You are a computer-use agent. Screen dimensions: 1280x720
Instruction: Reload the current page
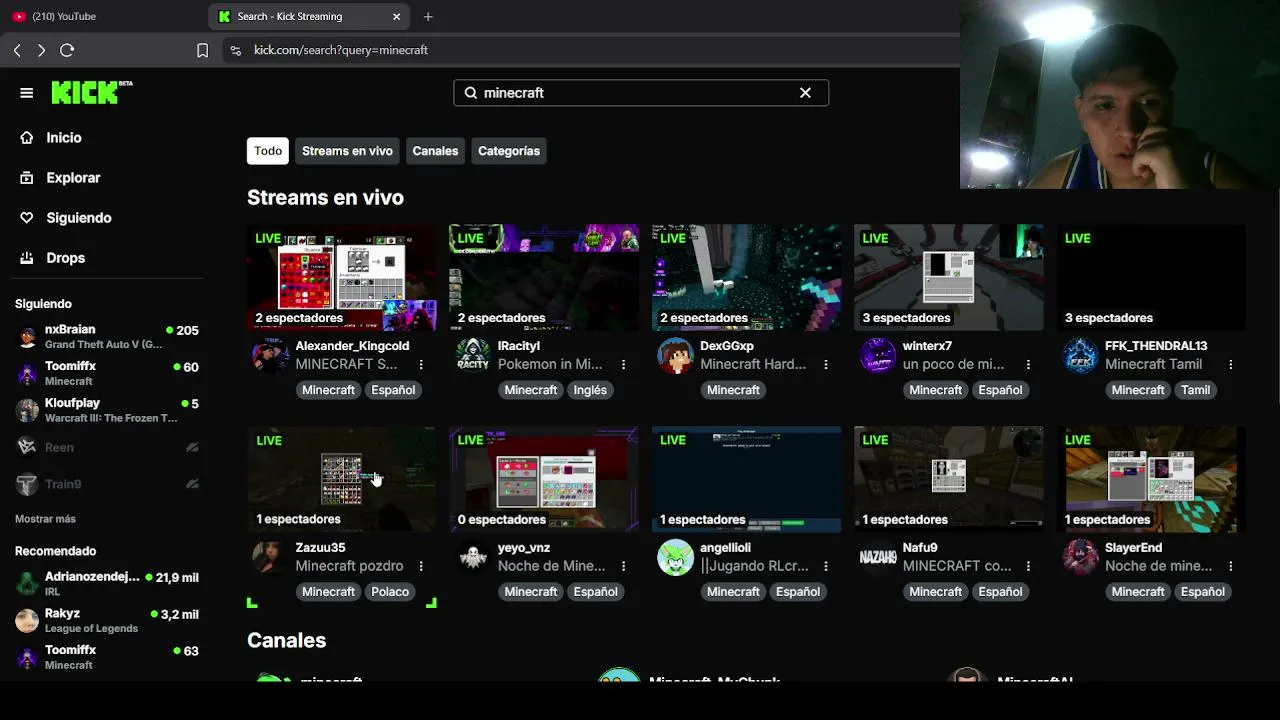(x=67, y=50)
